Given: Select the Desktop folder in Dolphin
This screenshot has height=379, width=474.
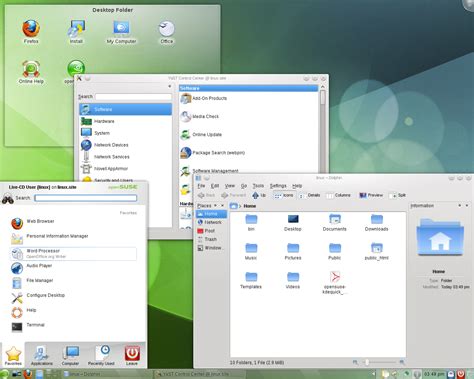Looking at the screenshot, I should coord(293,223).
